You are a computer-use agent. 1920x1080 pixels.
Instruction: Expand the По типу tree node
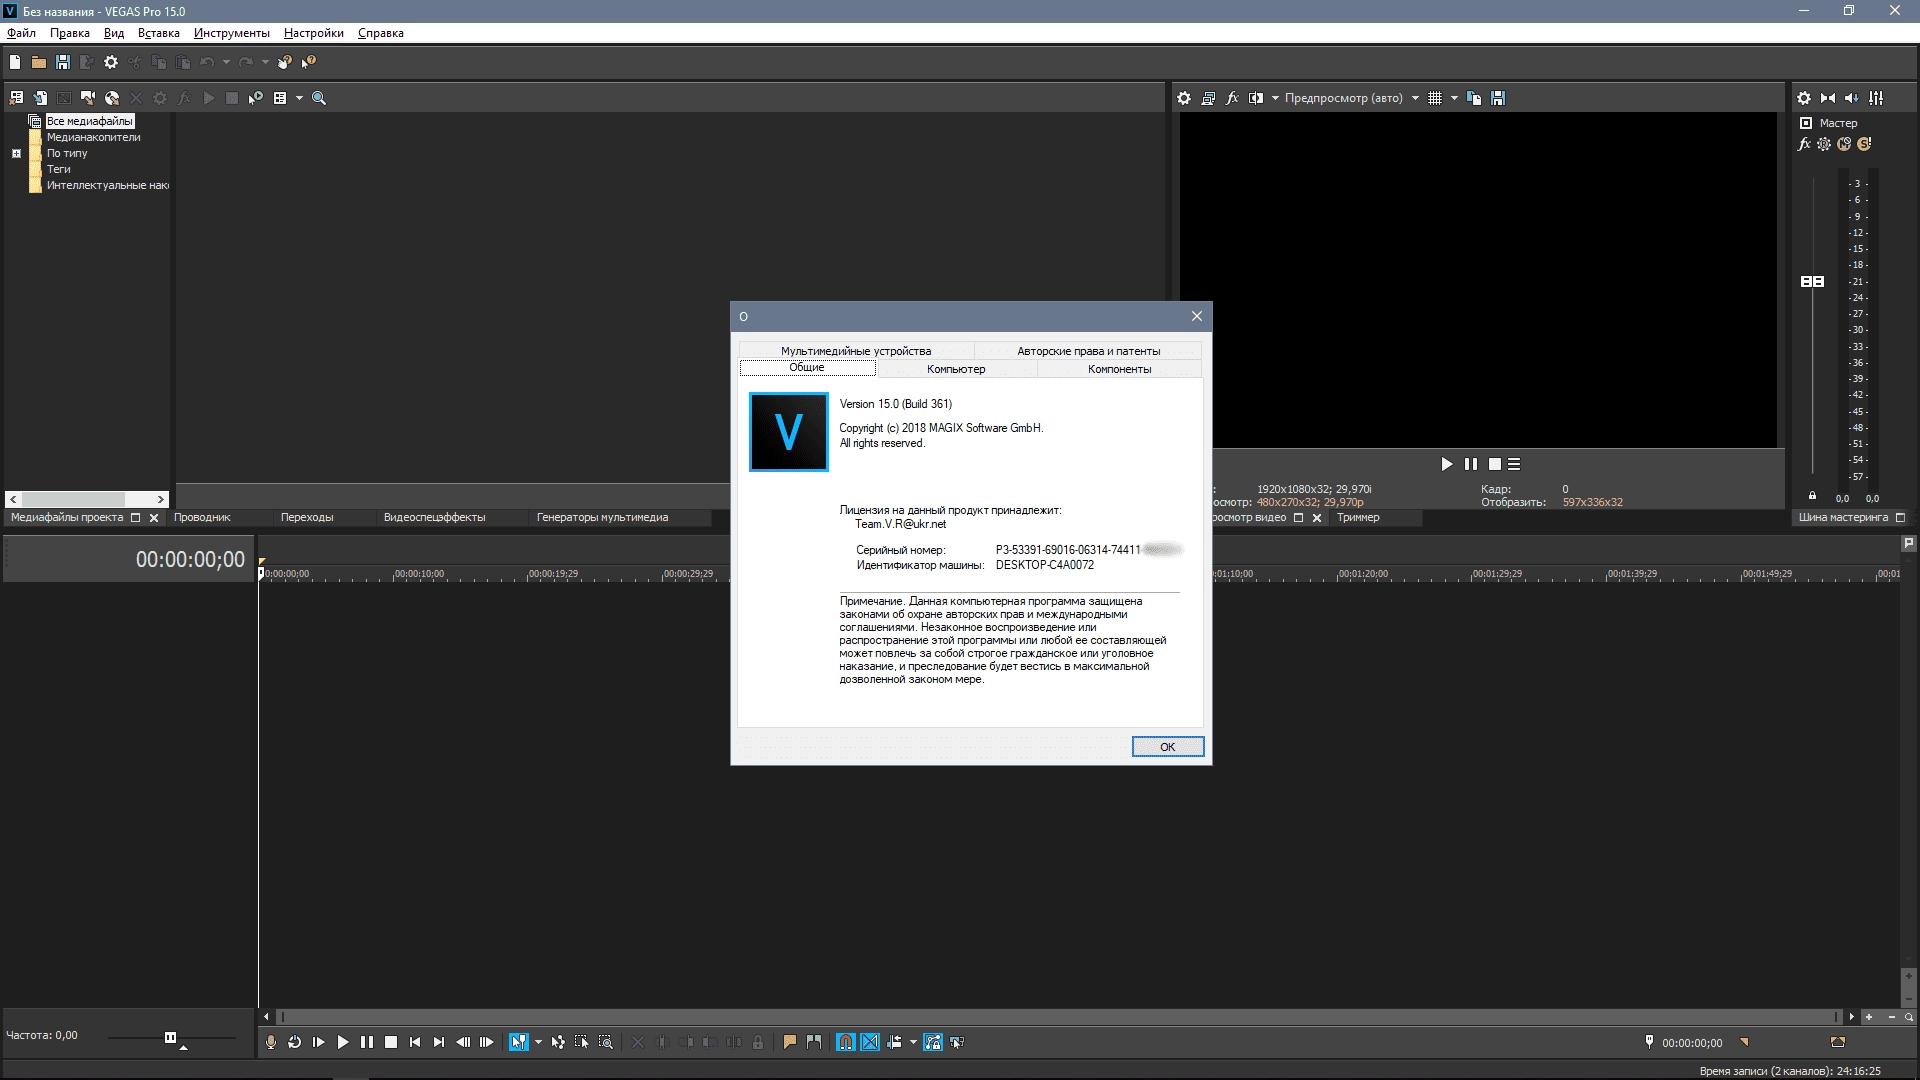16,154
